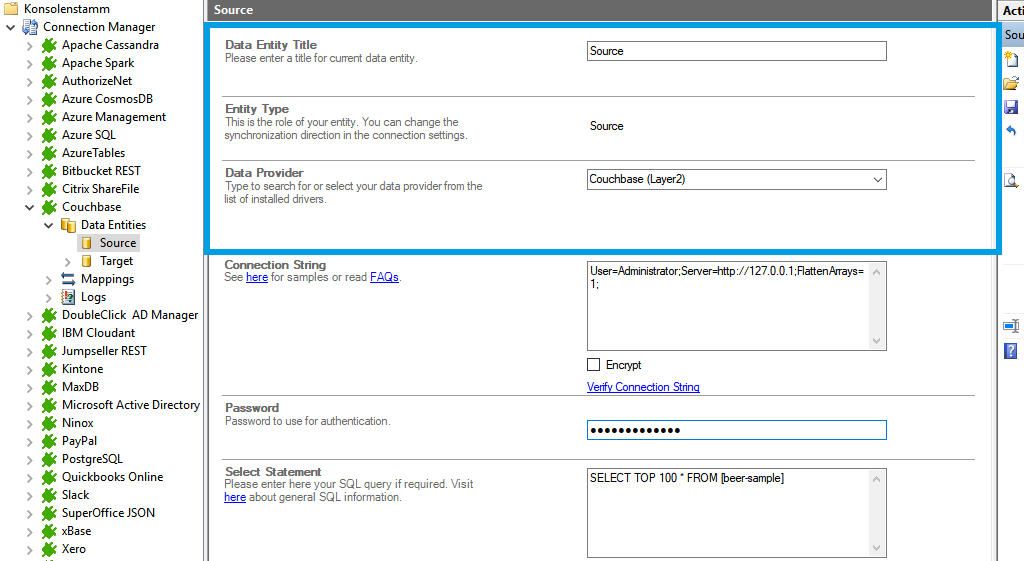The image size is (1024, 561).
Task: Select PostgreSQL connection in the tree
Action: (91, 459)
